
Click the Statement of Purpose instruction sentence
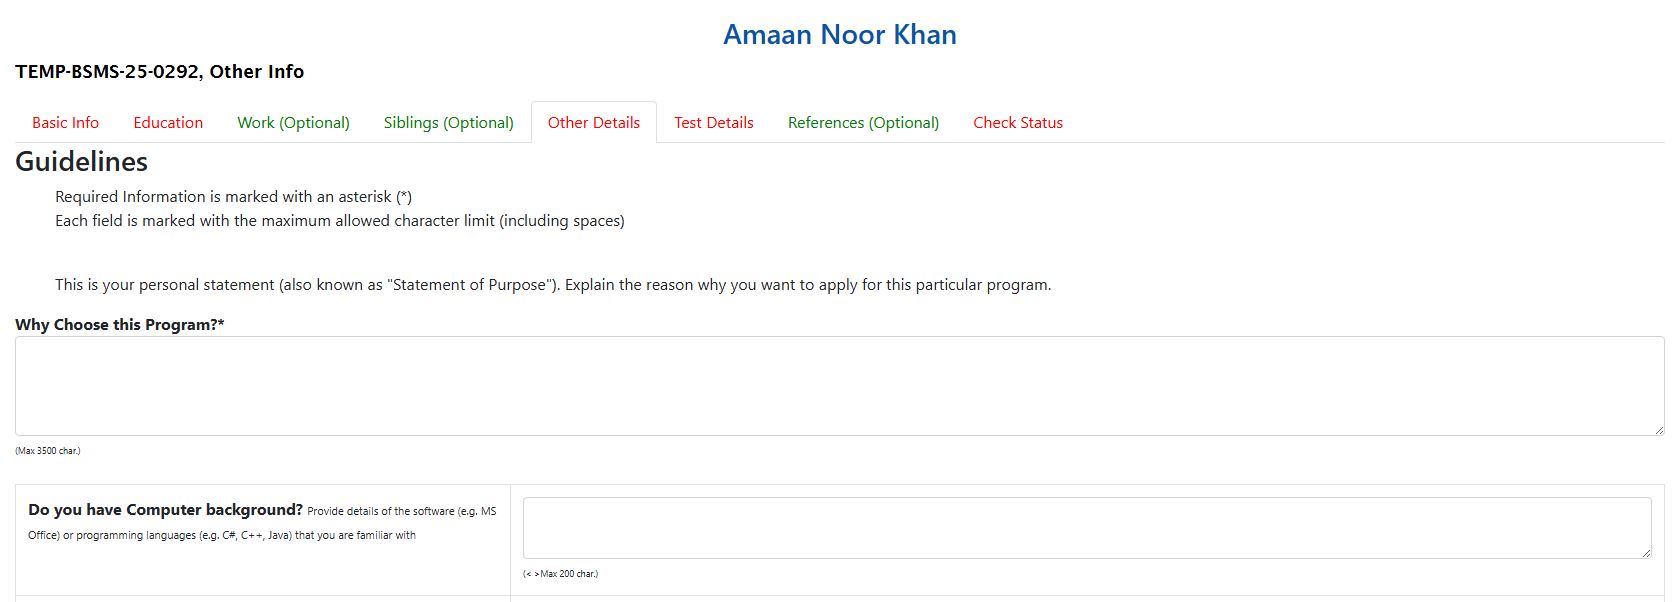pyautogui.click(x=553, y=285)
